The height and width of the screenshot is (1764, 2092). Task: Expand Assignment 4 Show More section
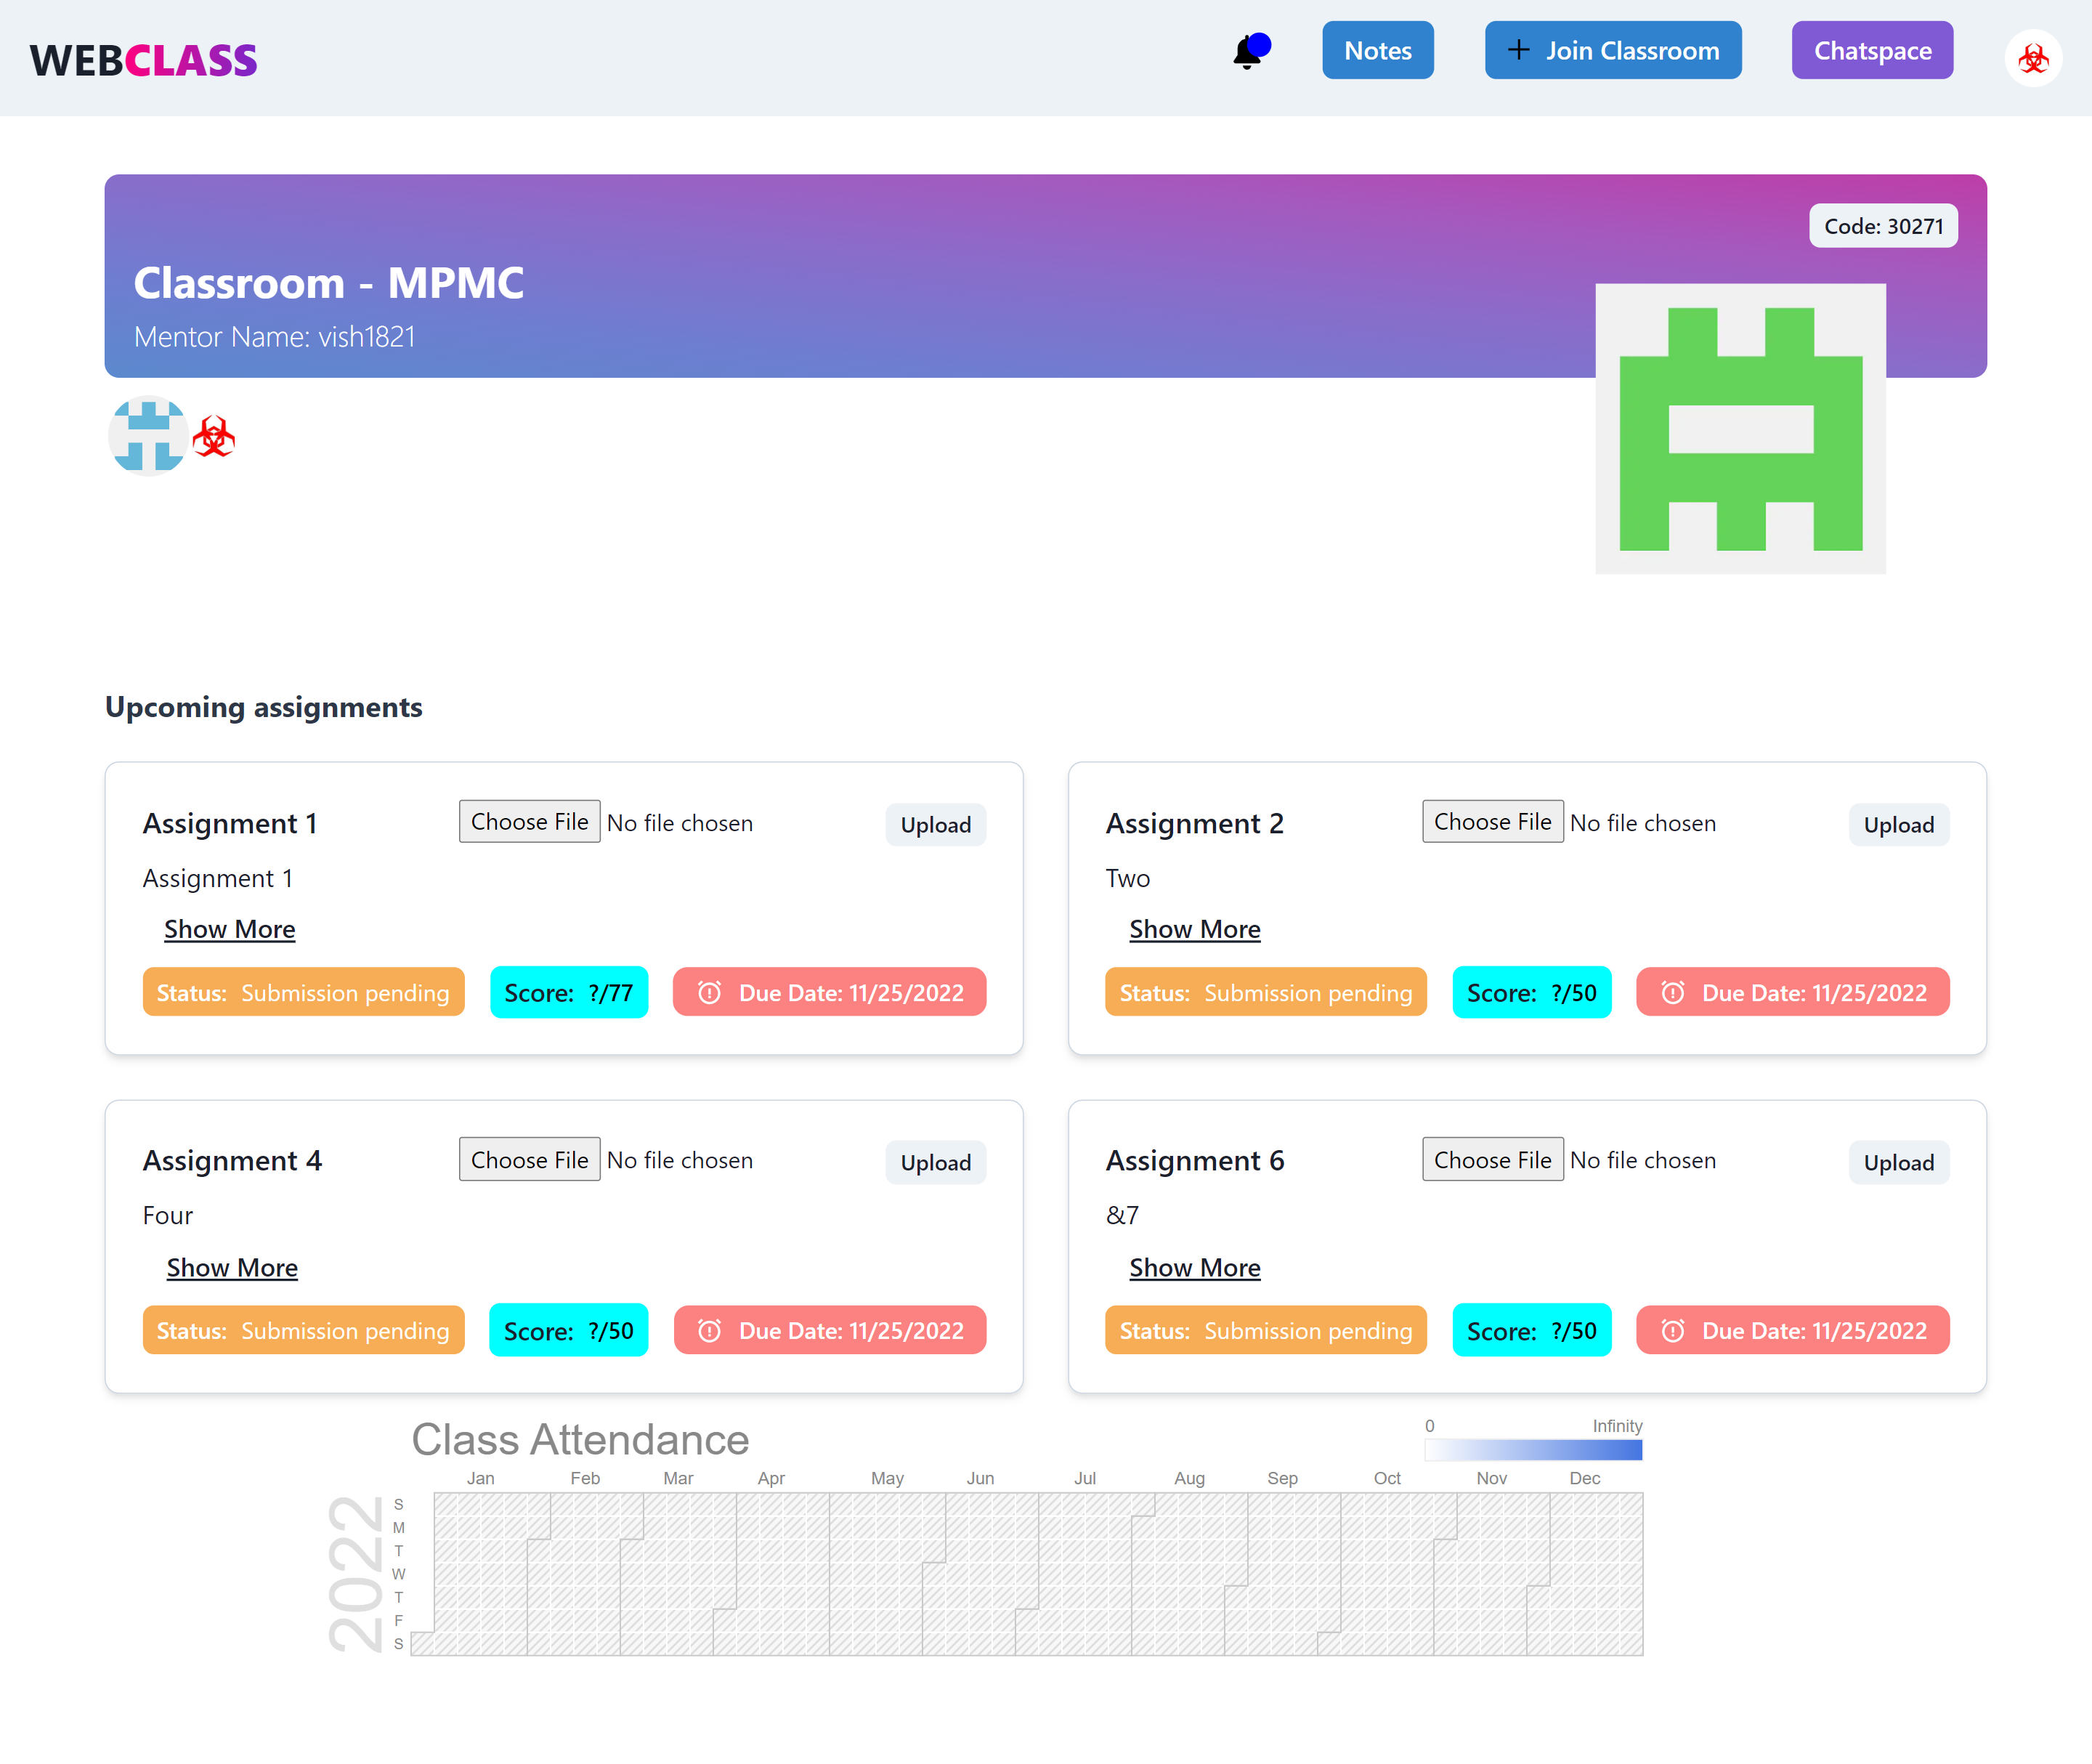(x=231, y=1267)
